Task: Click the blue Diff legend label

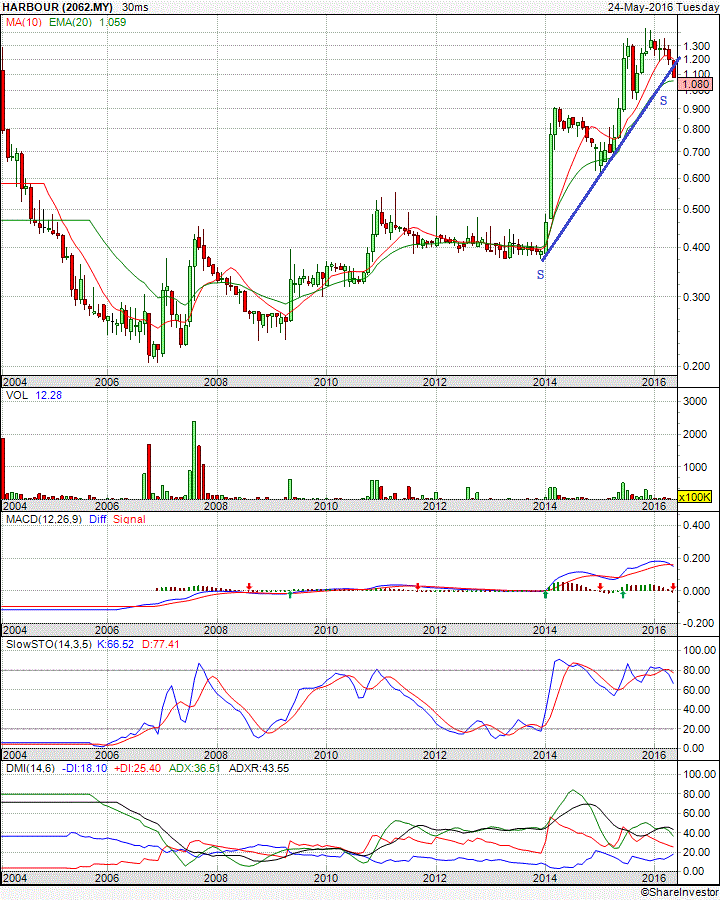Action: tap(98, 519)
